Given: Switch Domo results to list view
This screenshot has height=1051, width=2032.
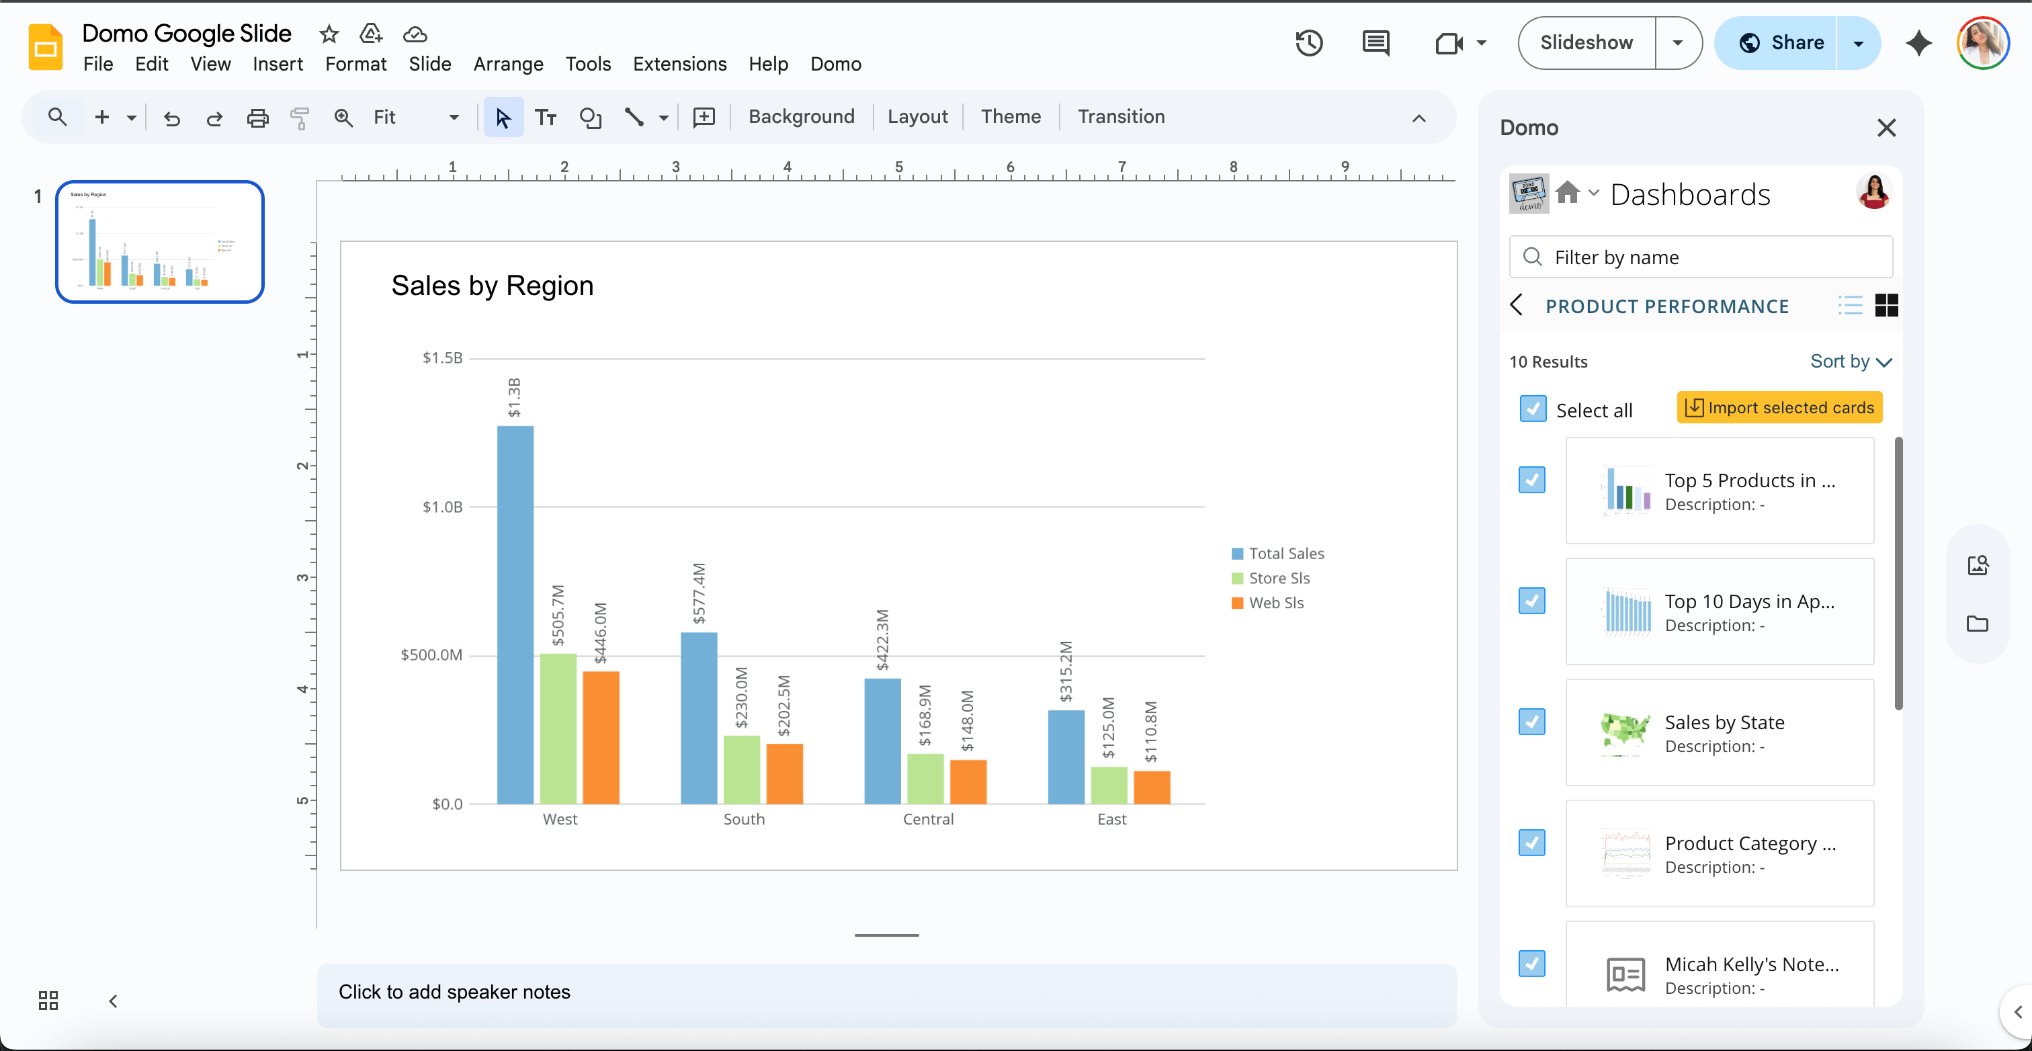Looking at the screenshot, I should 1850,306.
